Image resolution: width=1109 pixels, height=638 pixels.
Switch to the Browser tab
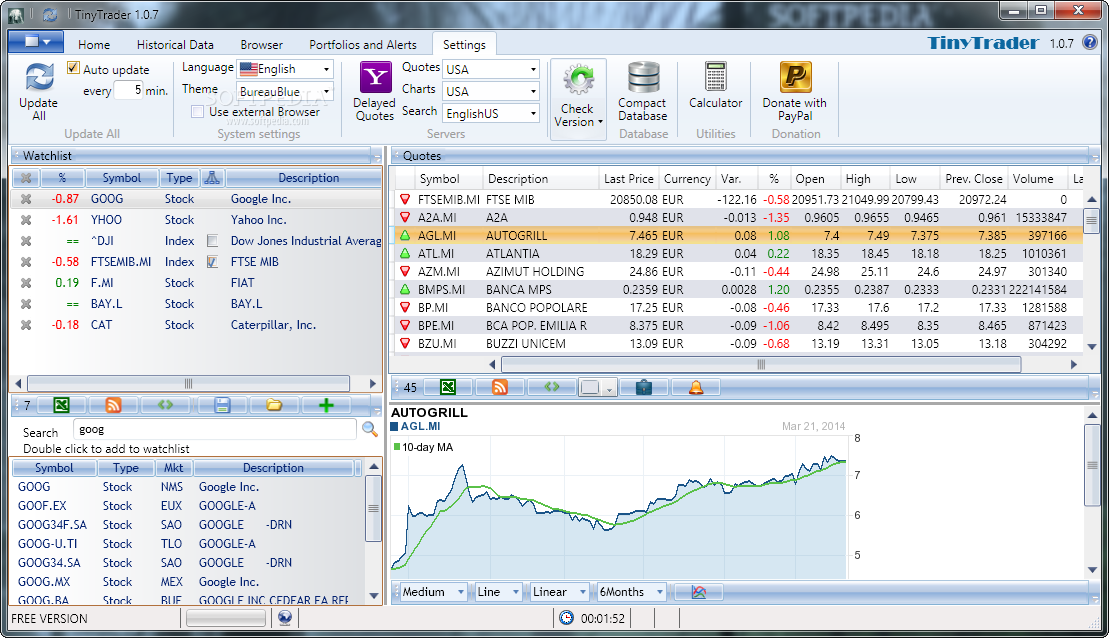tap(262, 45)
